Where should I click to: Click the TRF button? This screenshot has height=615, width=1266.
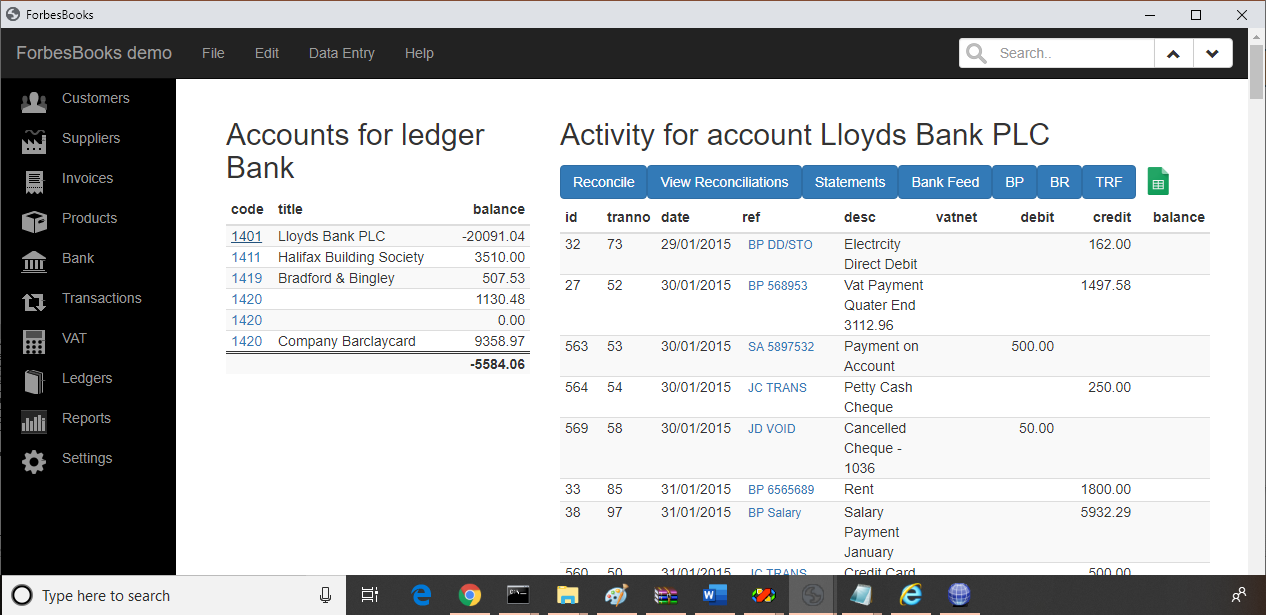click(1109, 182)
